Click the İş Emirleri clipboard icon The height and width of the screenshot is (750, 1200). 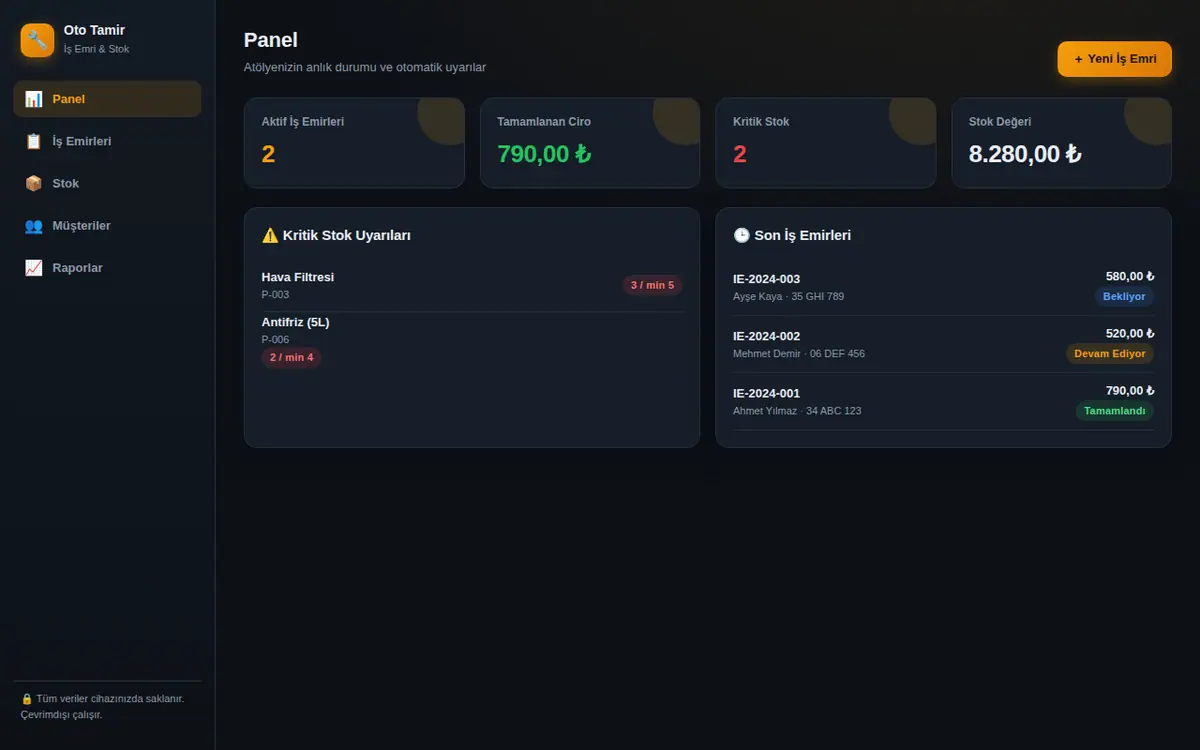tap(34, 141)
